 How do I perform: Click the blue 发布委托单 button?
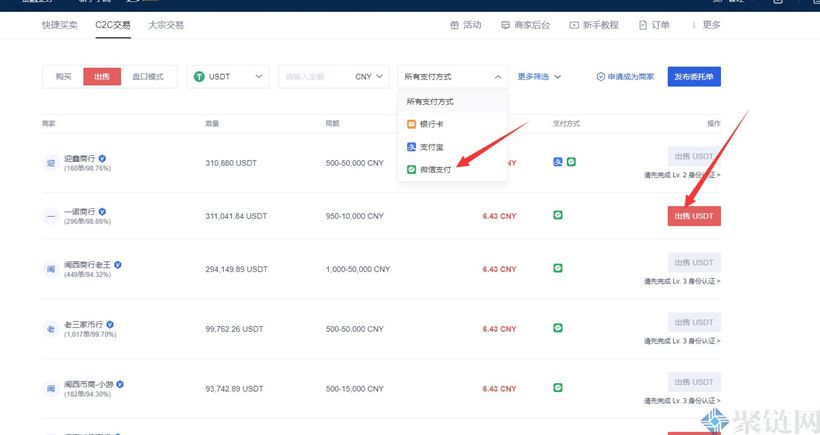point(694,77)
